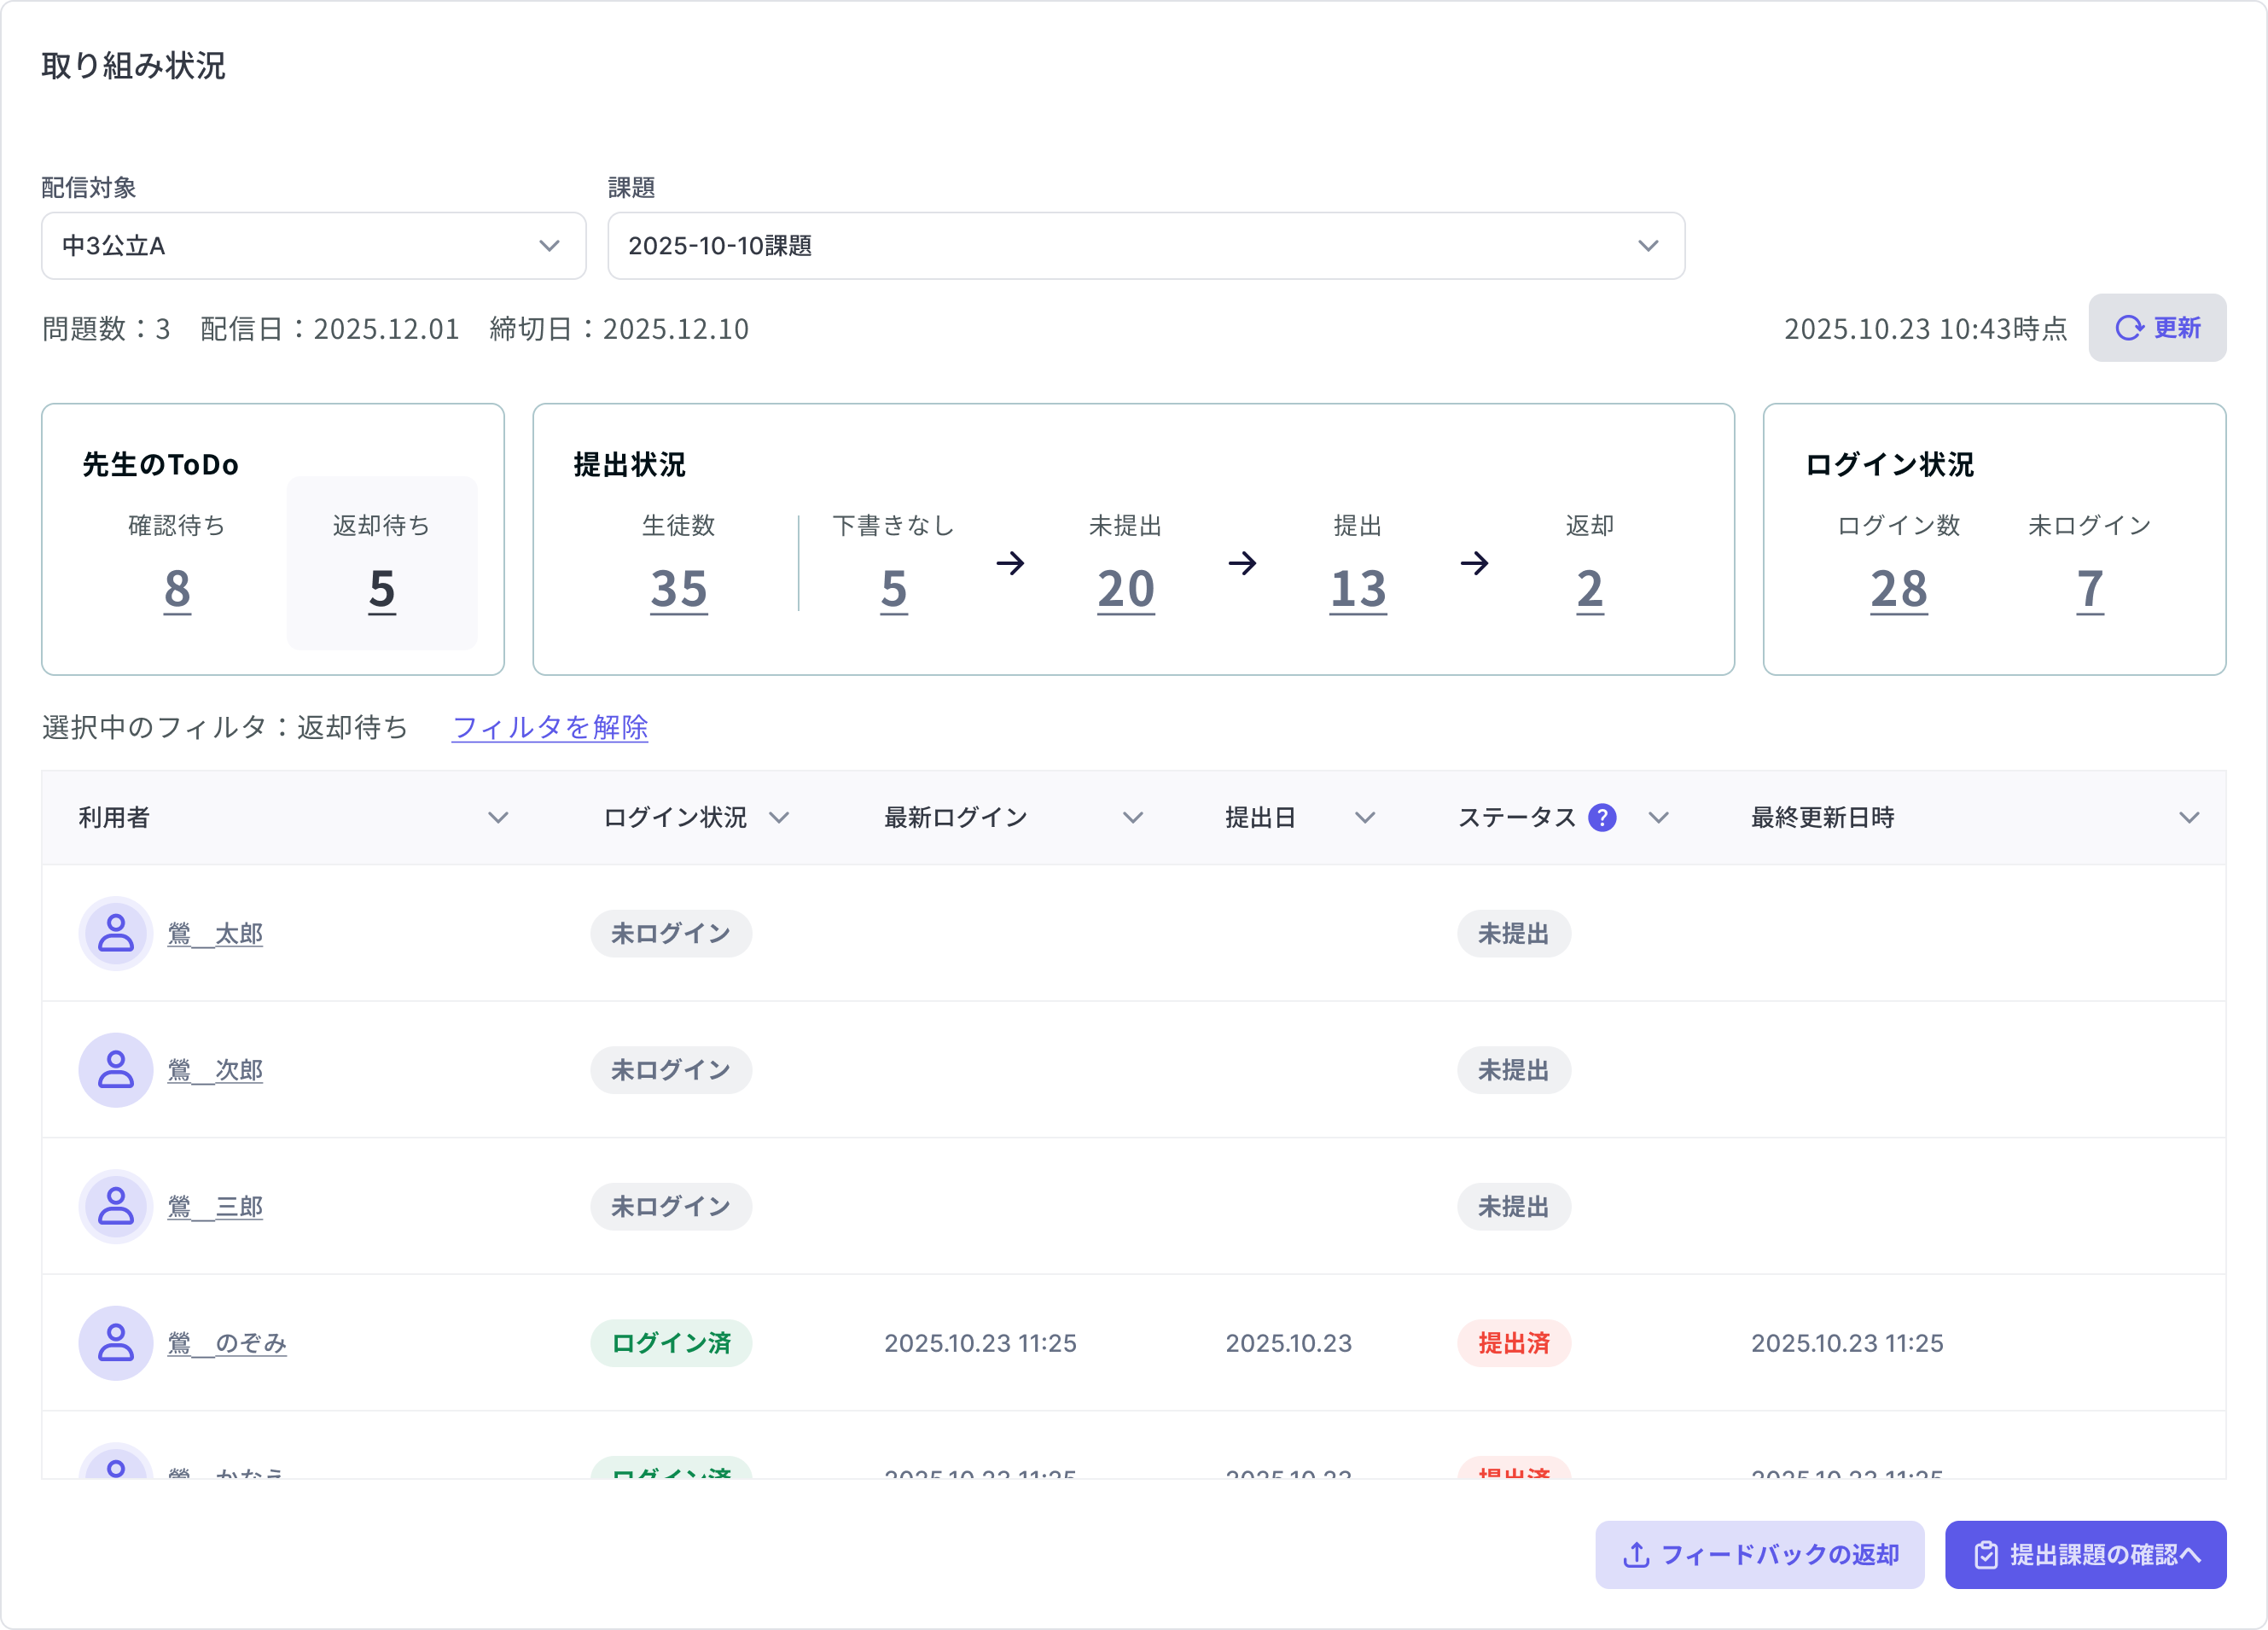Click フィードバックの返却 upload button

(1759, 1554)
